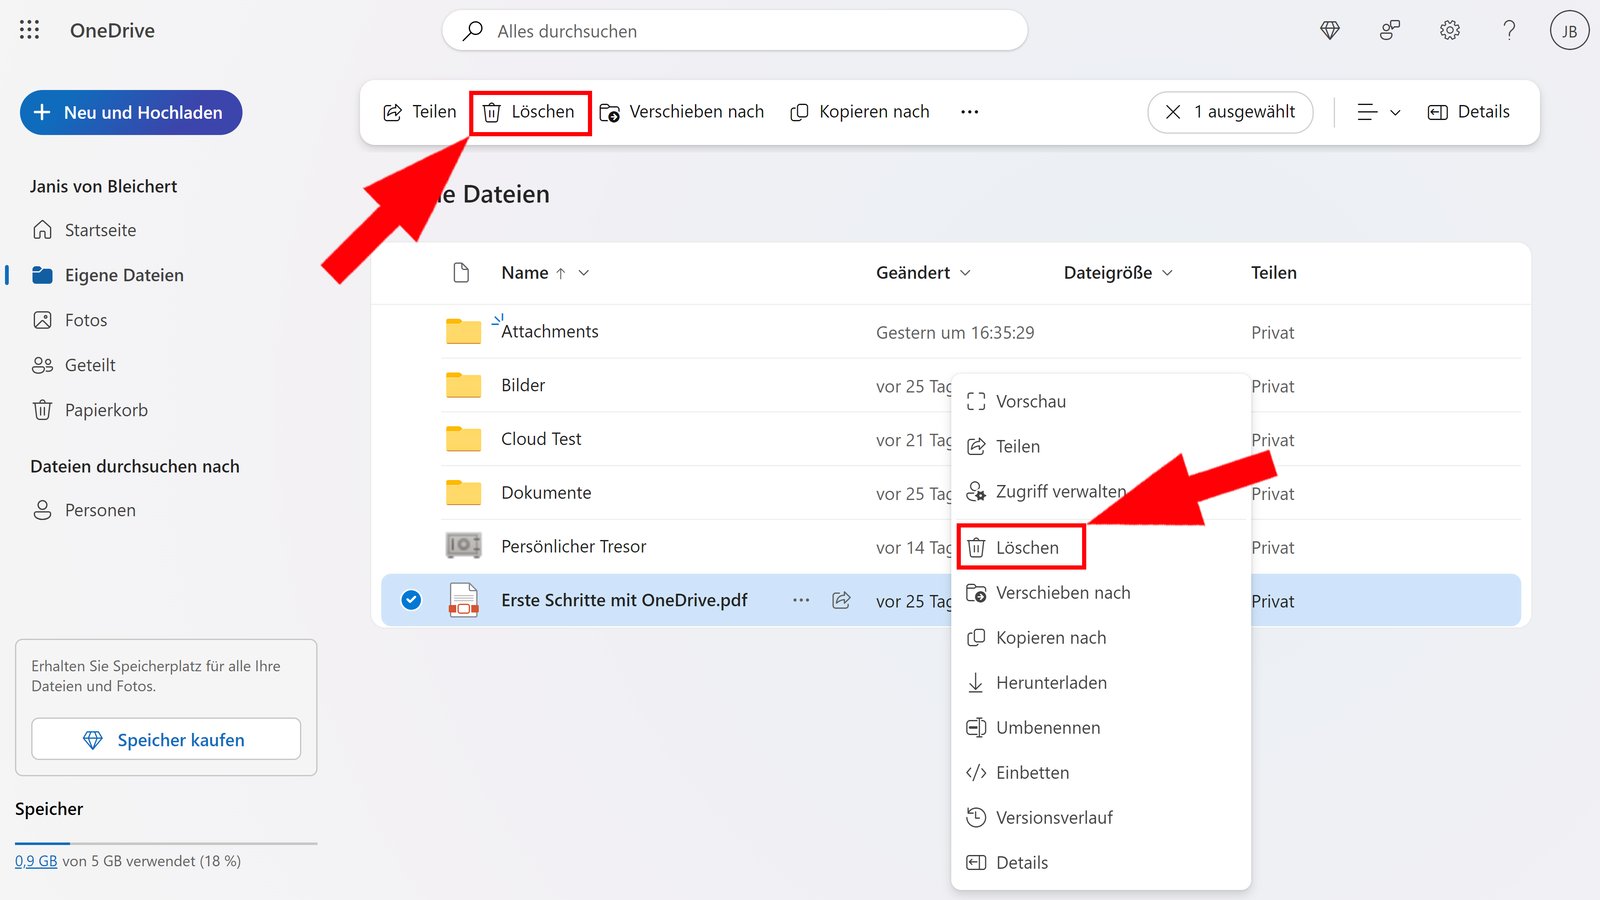Open the Dateigröße sort dropdown
The image size is (1600, 900).
(1168, 272)
